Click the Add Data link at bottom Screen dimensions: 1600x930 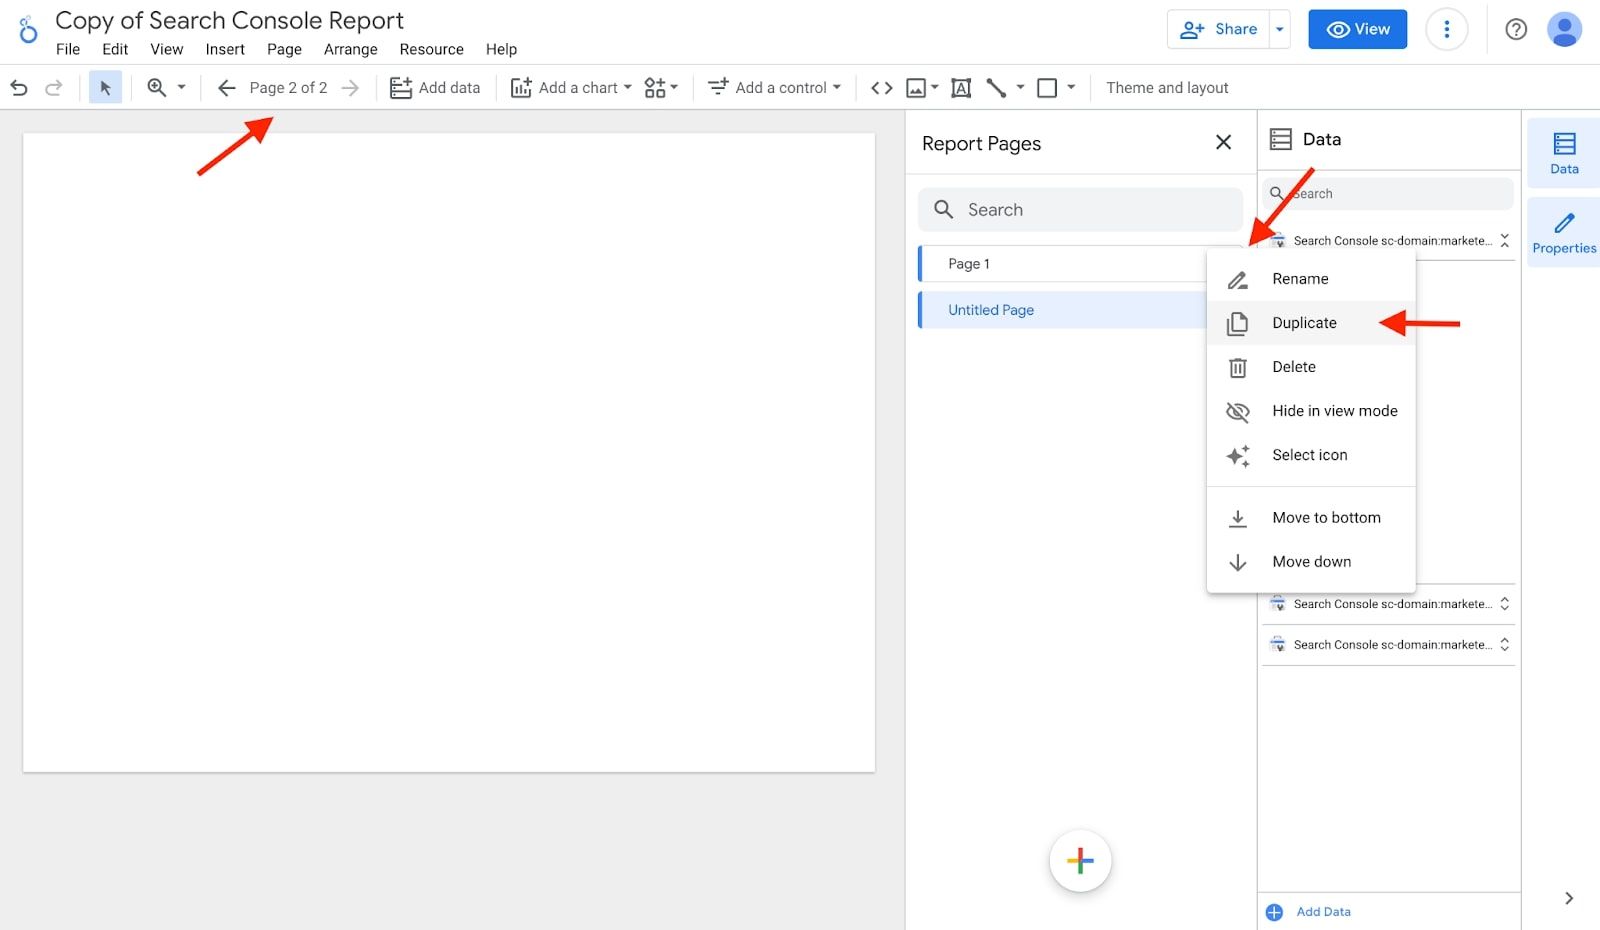[x=1322, y=912]
